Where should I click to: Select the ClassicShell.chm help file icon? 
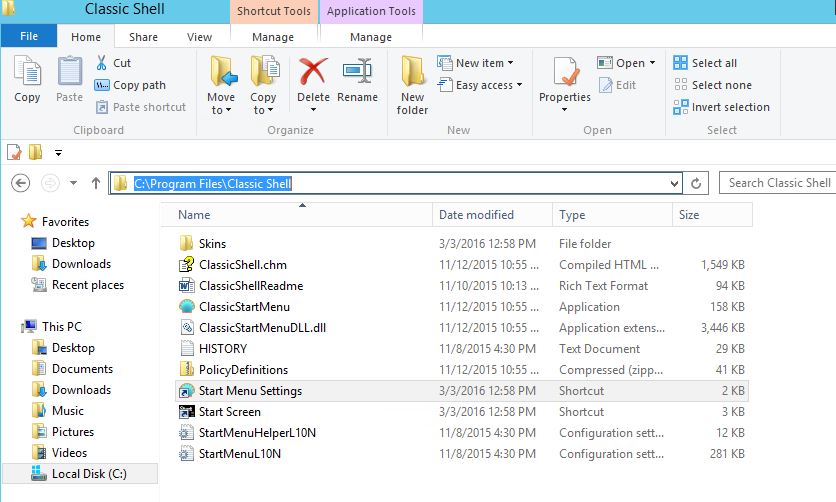[187, 264]
